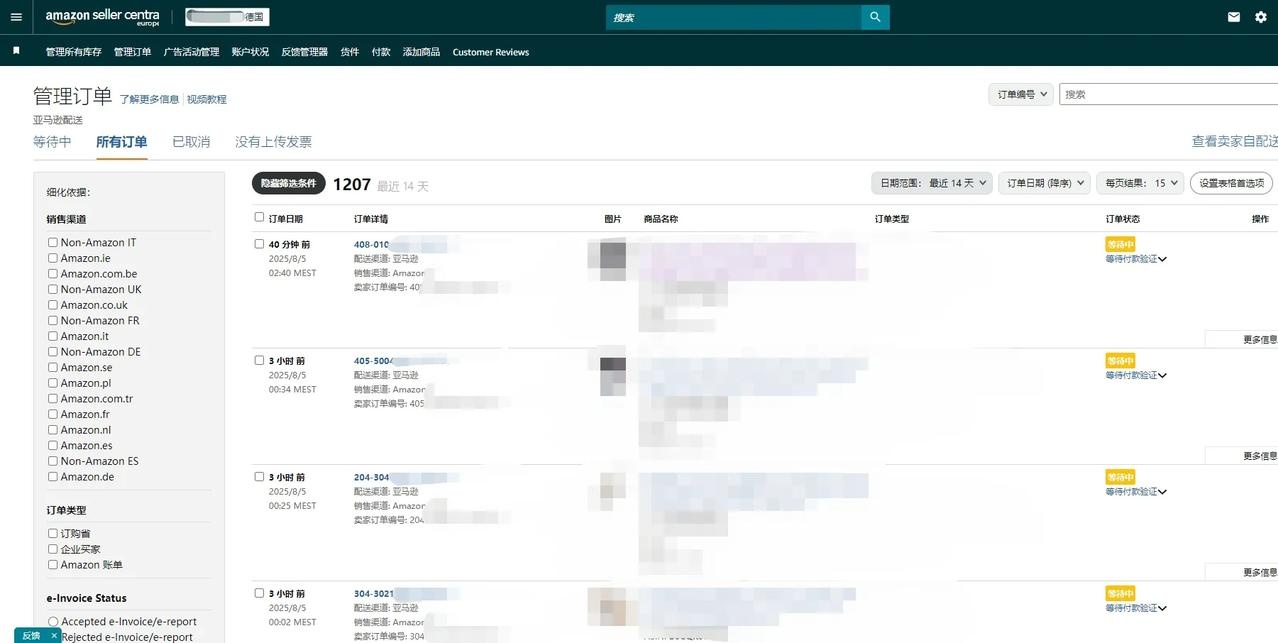The image size is (1278, 643).
Task: Expand 等待付款验证 for order 408-010
Action: [x=1136, y=259]
